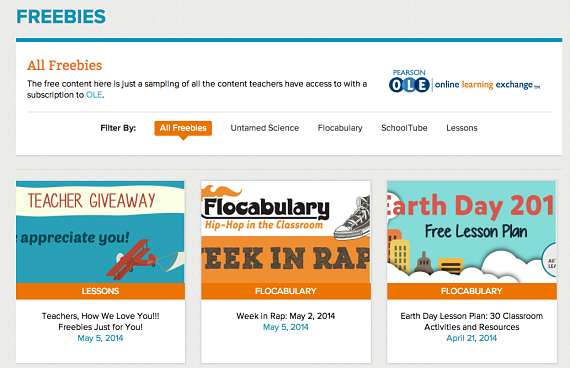This screenshot has width=570, height=368.
Task: Open the Earth Day Free Lesson Plan image
Action: (x=472, y=232)
